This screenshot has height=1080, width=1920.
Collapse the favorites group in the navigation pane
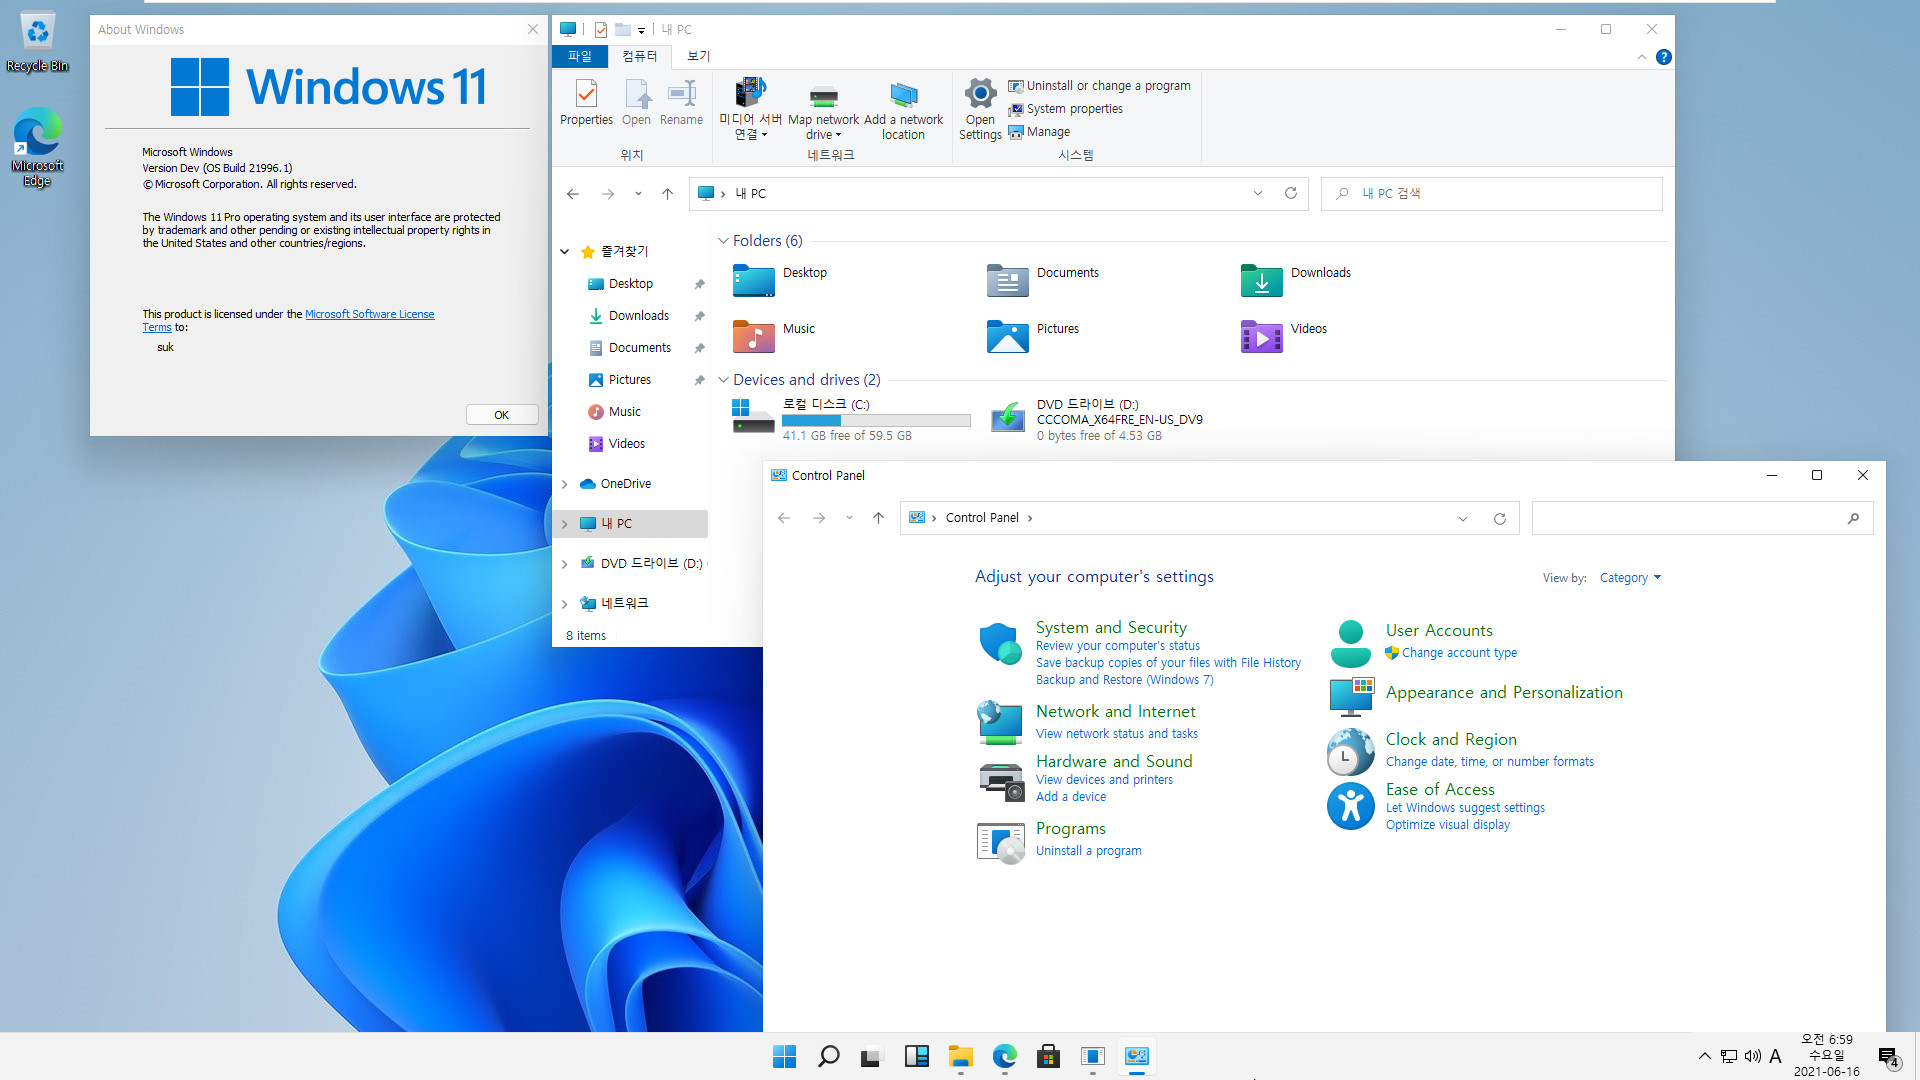[565, 252]
